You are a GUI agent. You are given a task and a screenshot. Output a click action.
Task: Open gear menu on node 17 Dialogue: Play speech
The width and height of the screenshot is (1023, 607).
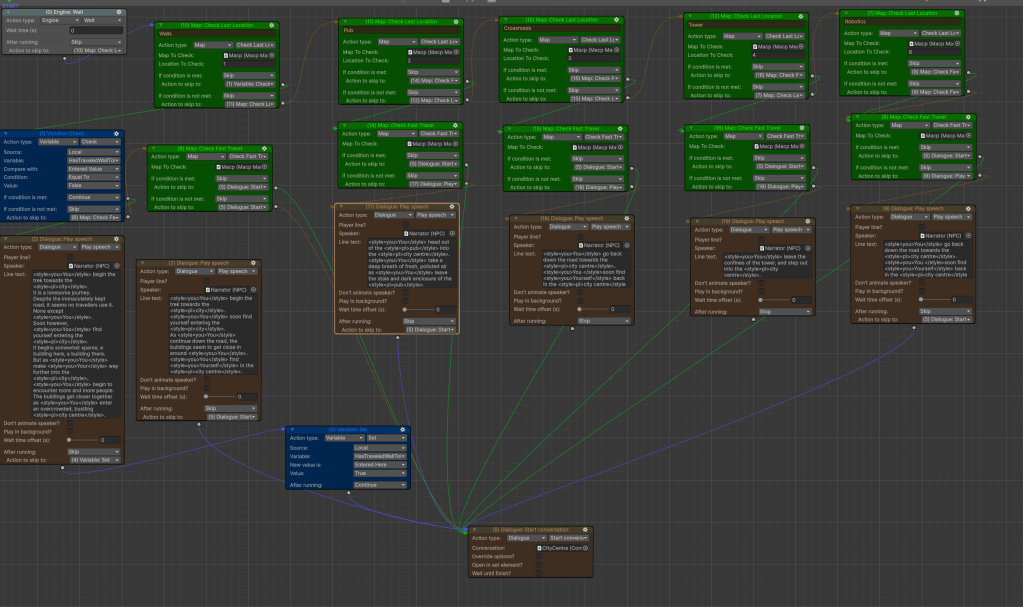click(454, 206)
